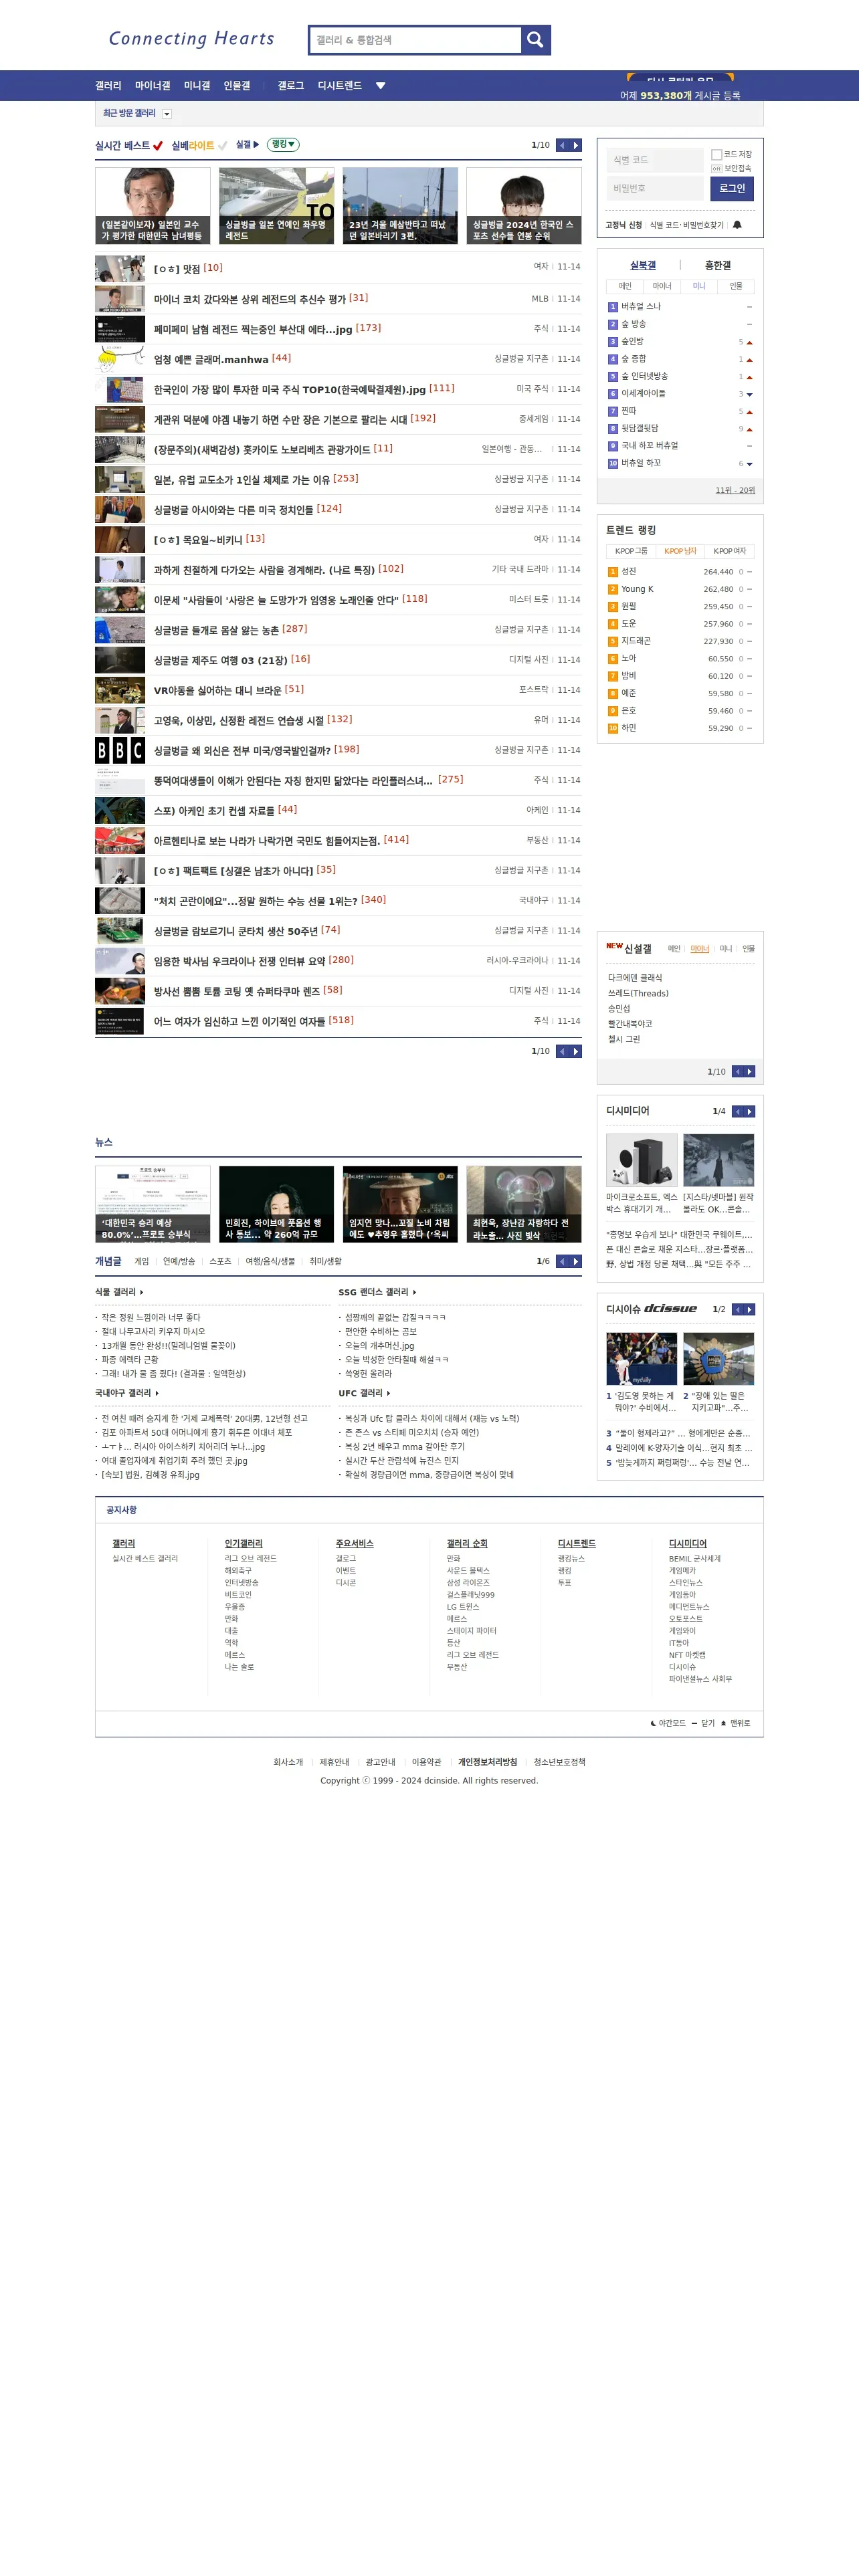The image size is (859, 2576).
Task: Open 공지사항 section link
Action: click(x=122, y=1510)
